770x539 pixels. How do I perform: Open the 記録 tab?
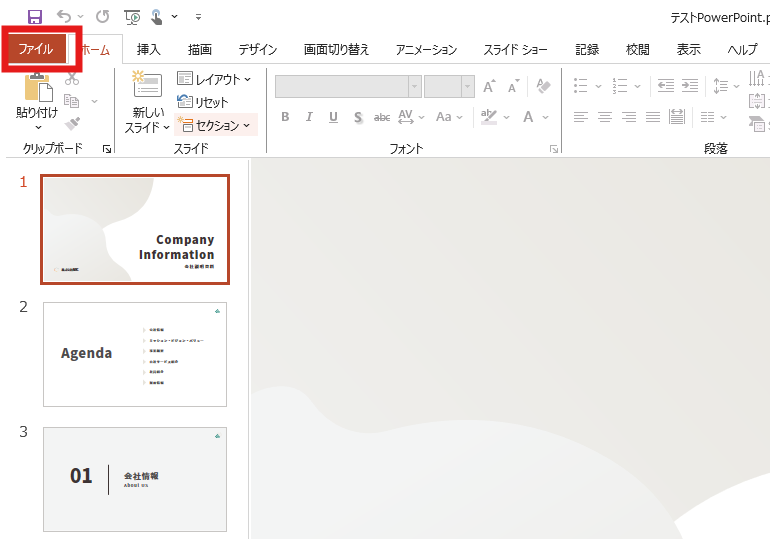click(x=587, y=50)
